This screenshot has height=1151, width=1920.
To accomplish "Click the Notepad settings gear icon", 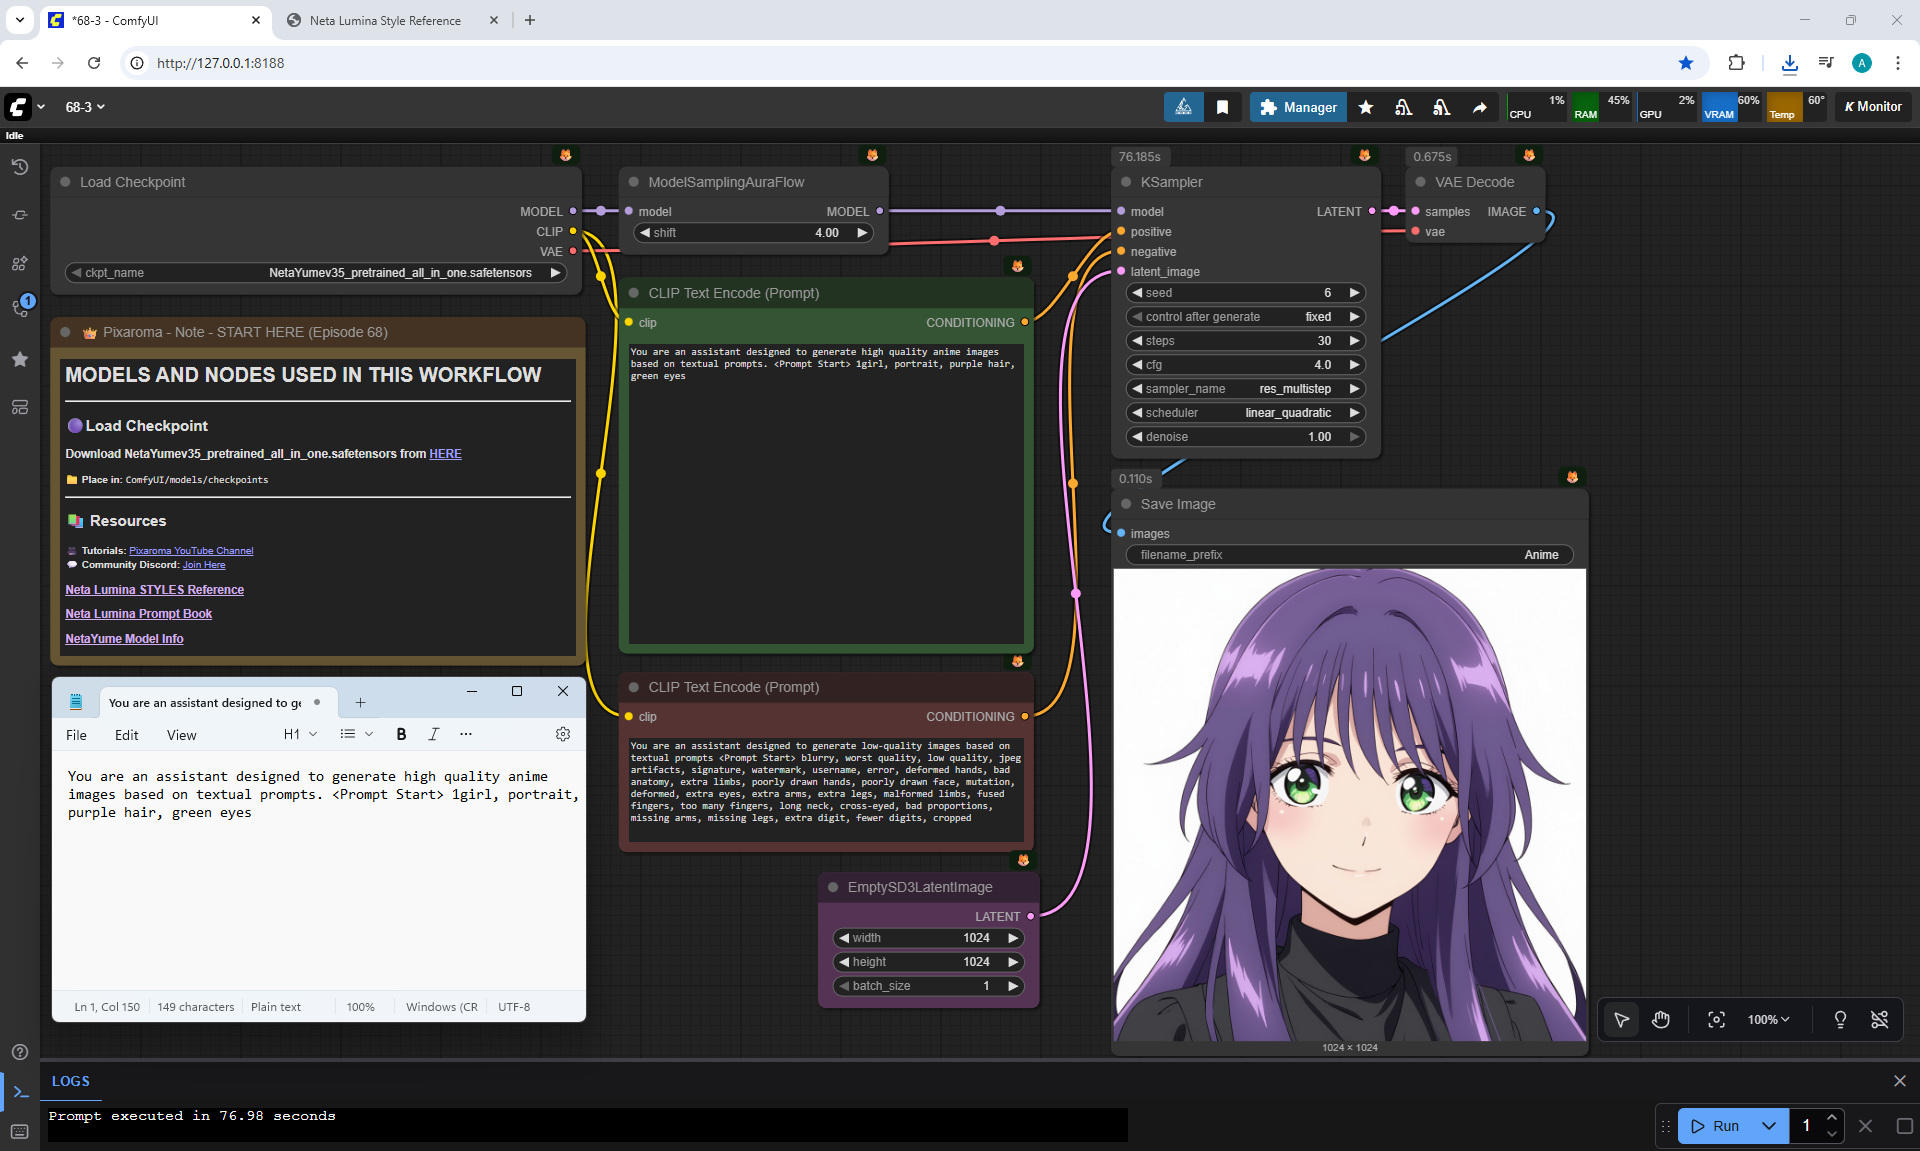I will point(563,734).
